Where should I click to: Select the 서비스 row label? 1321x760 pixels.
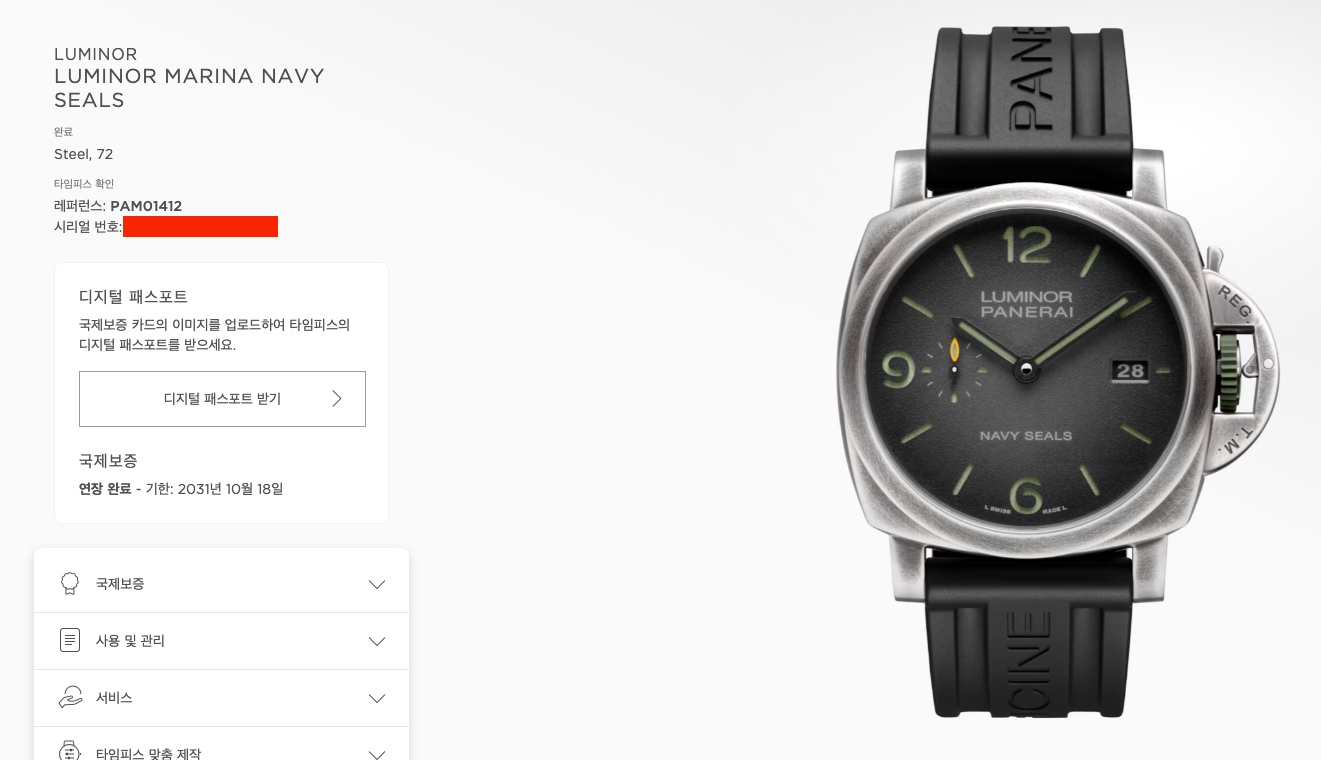114,698
